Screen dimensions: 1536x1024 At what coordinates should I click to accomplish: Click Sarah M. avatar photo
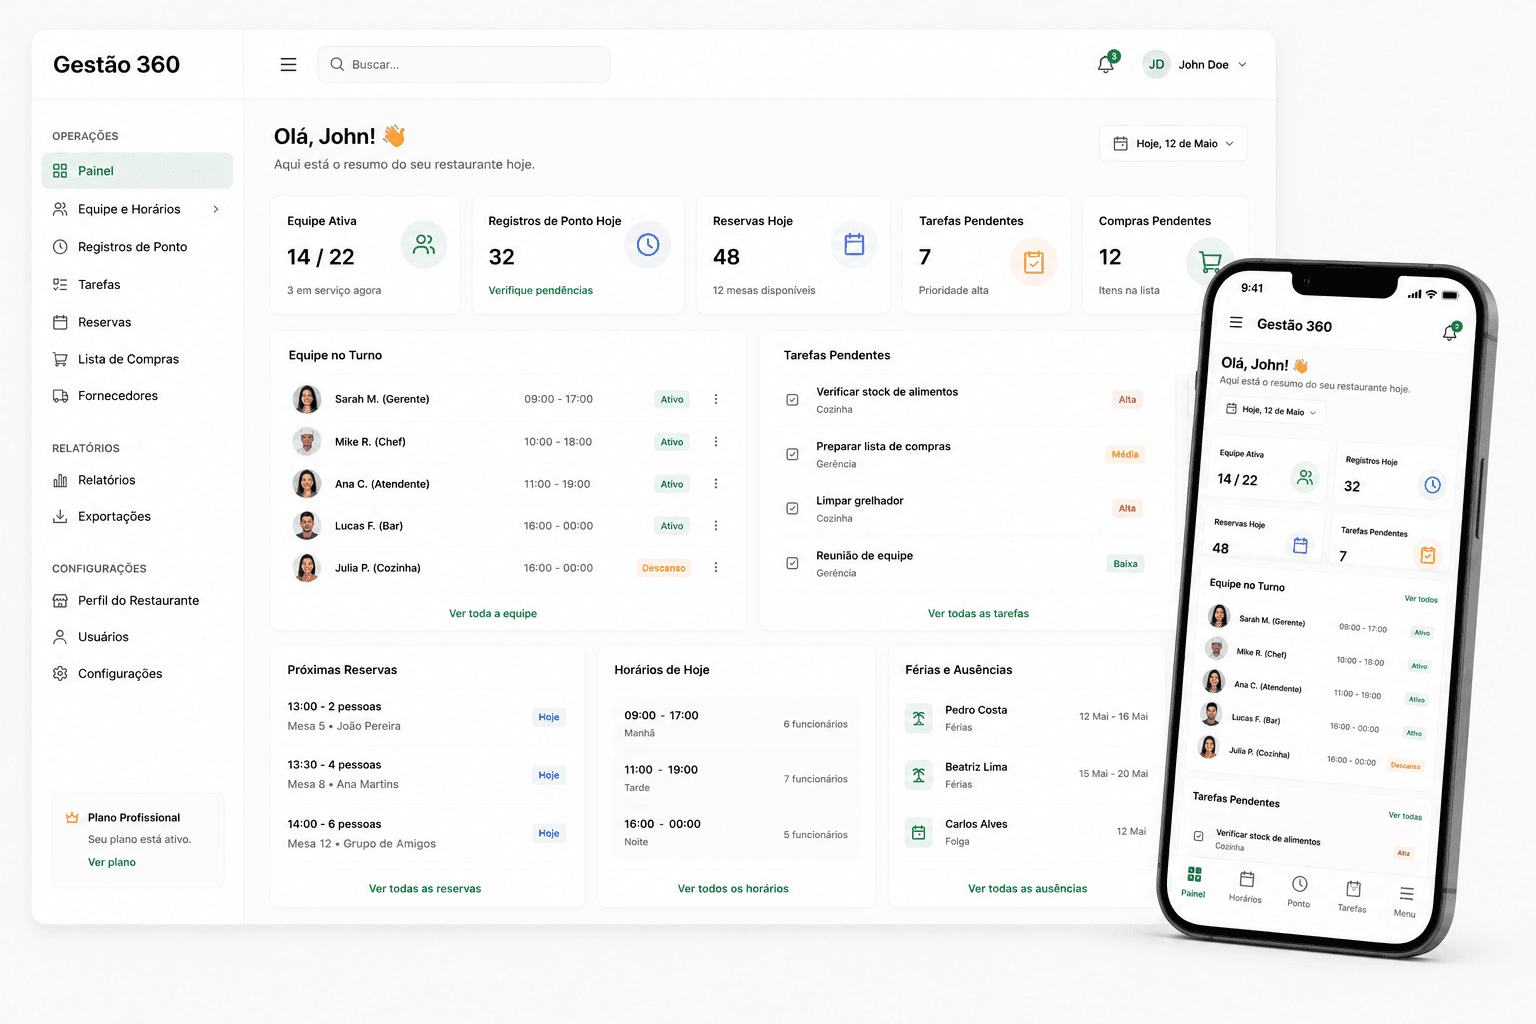point(307,399)
